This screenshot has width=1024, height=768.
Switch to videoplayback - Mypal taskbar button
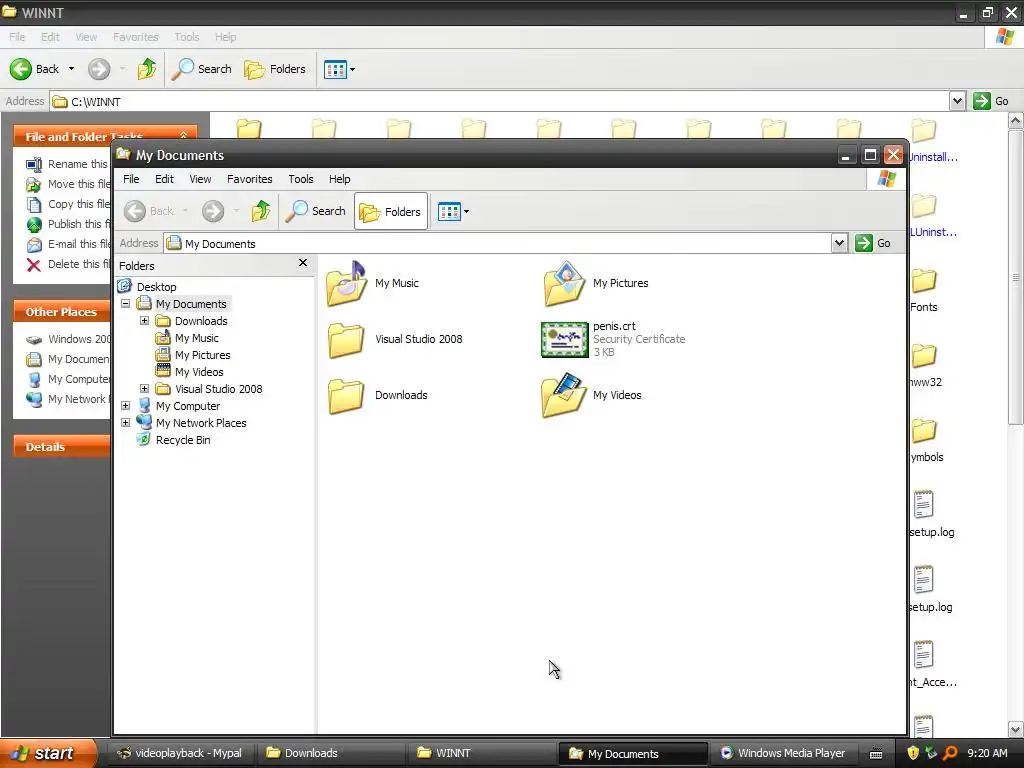[x=179, y=753]
